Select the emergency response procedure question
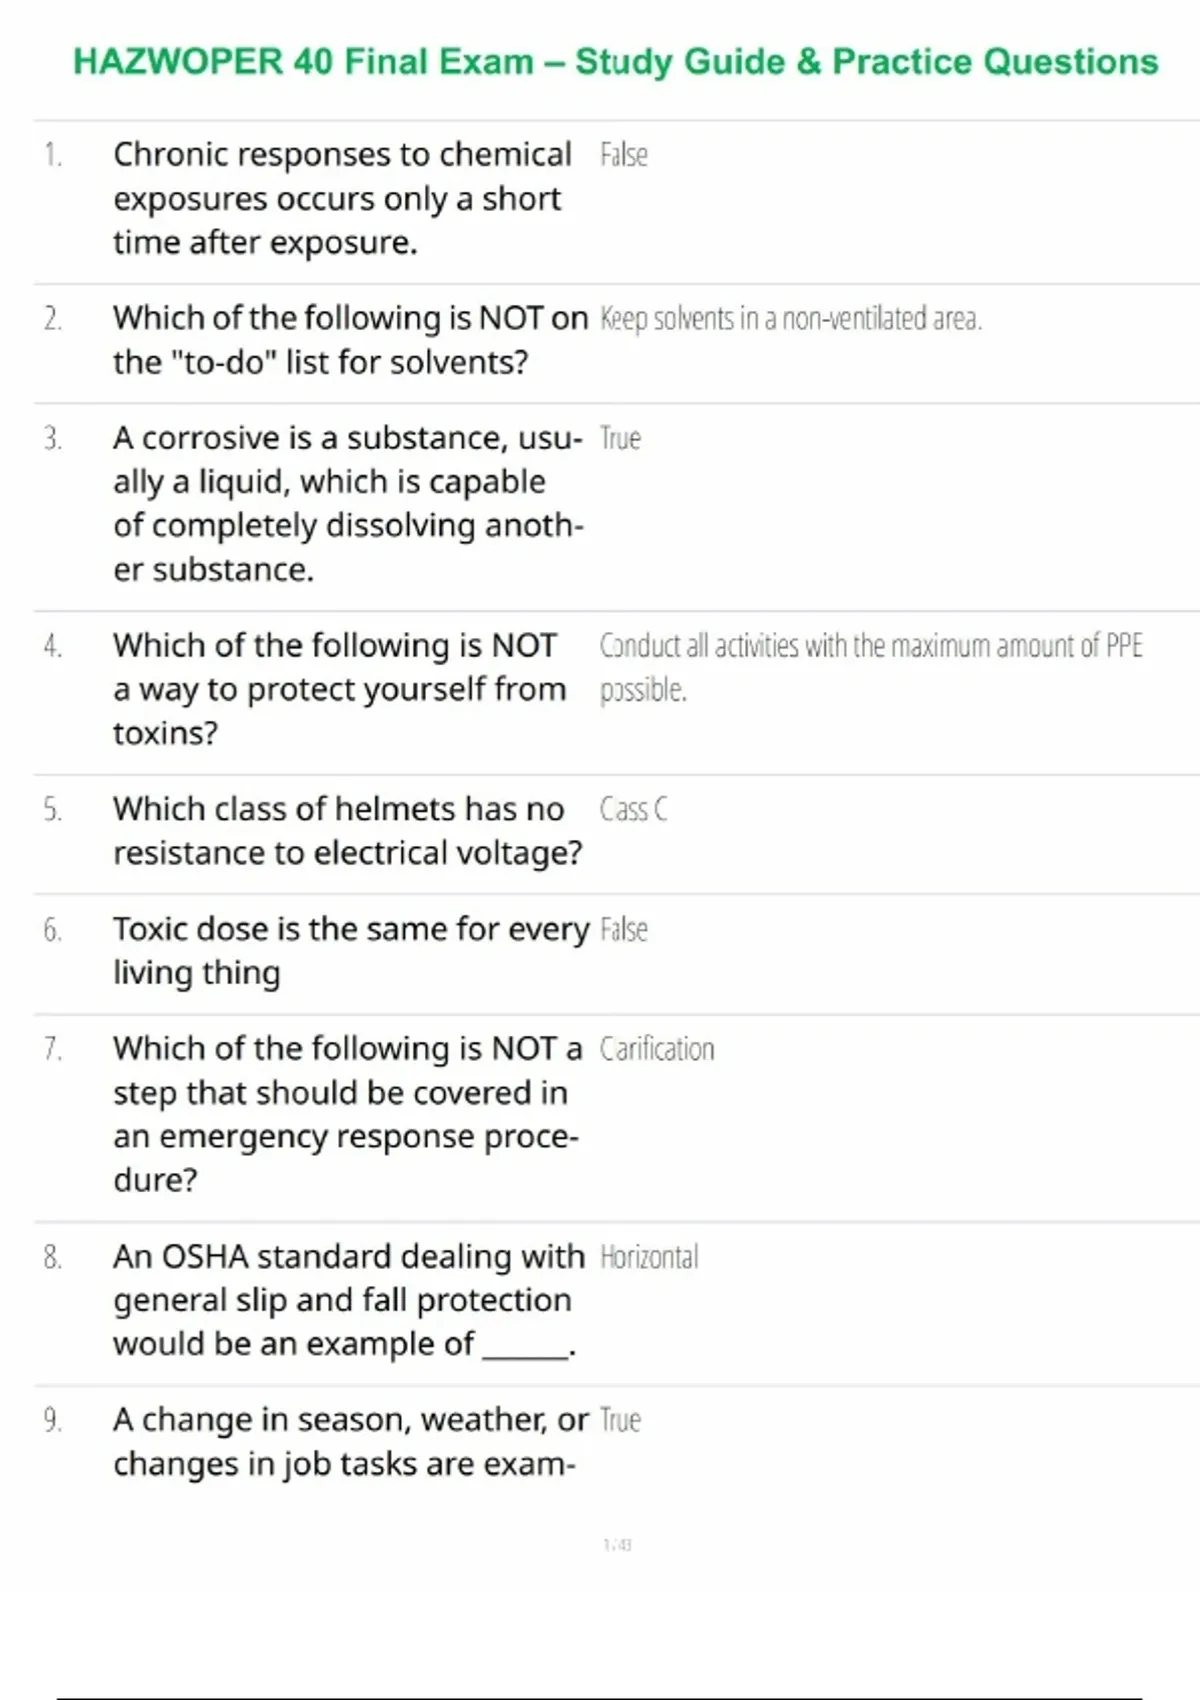Viewport: 1200px width, 1700px height. [346, 1114]
